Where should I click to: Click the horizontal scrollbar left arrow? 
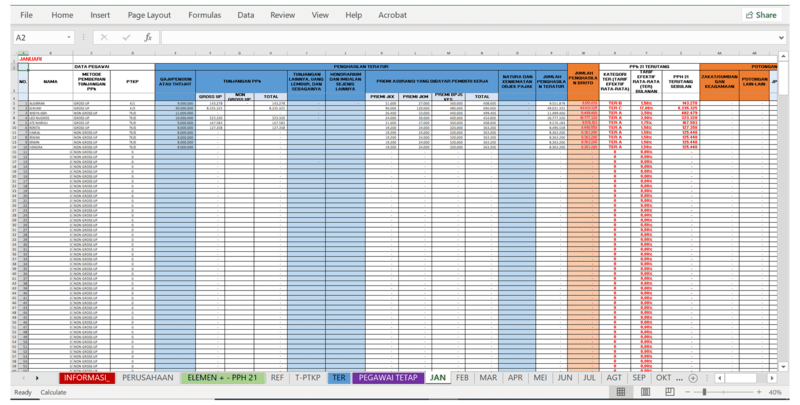(x=719, y=378)
